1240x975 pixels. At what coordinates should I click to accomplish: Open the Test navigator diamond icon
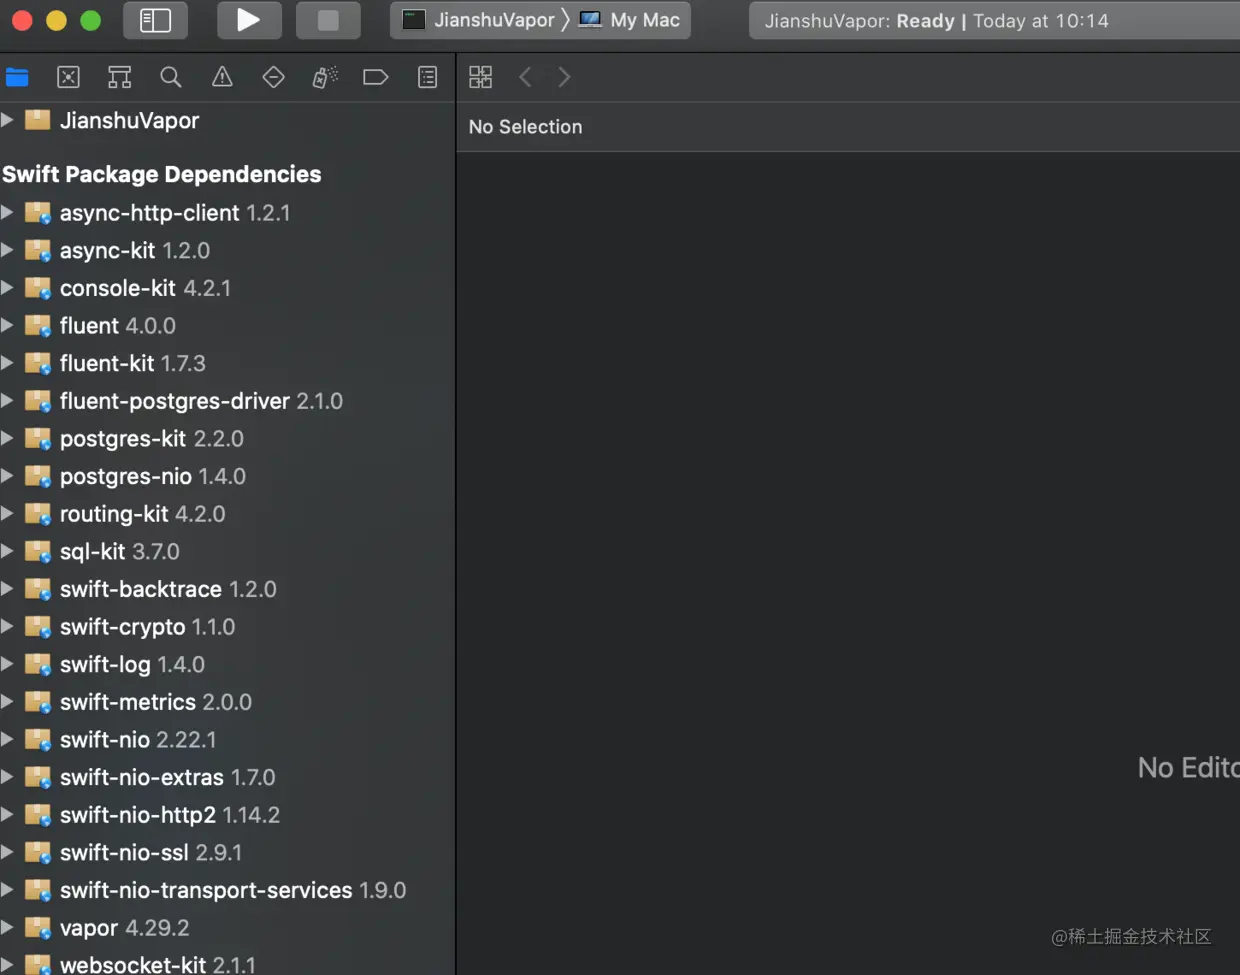pos(273,77)
